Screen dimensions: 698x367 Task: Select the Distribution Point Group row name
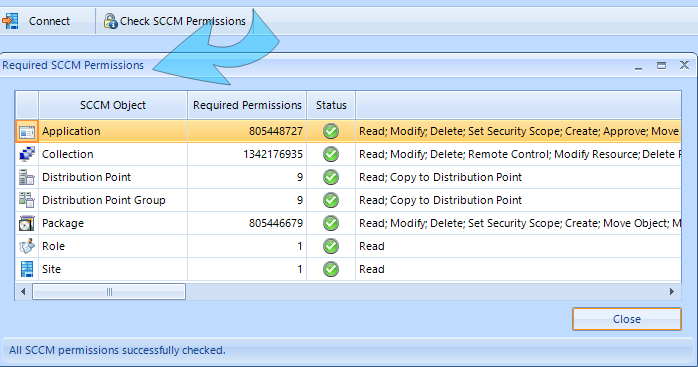(x=104, y=200)
